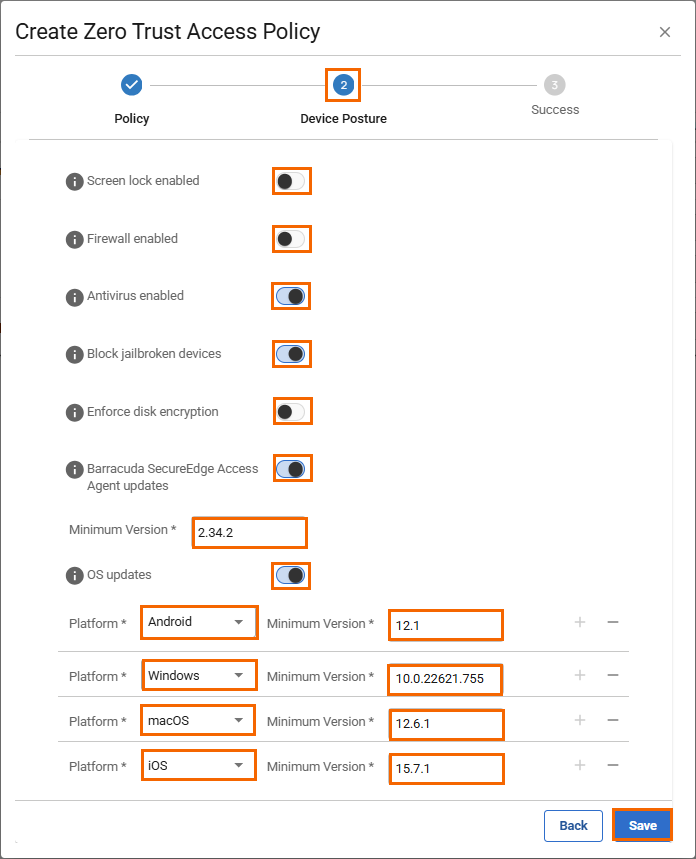Click minus icon on the iOS row

pos(613,766)
